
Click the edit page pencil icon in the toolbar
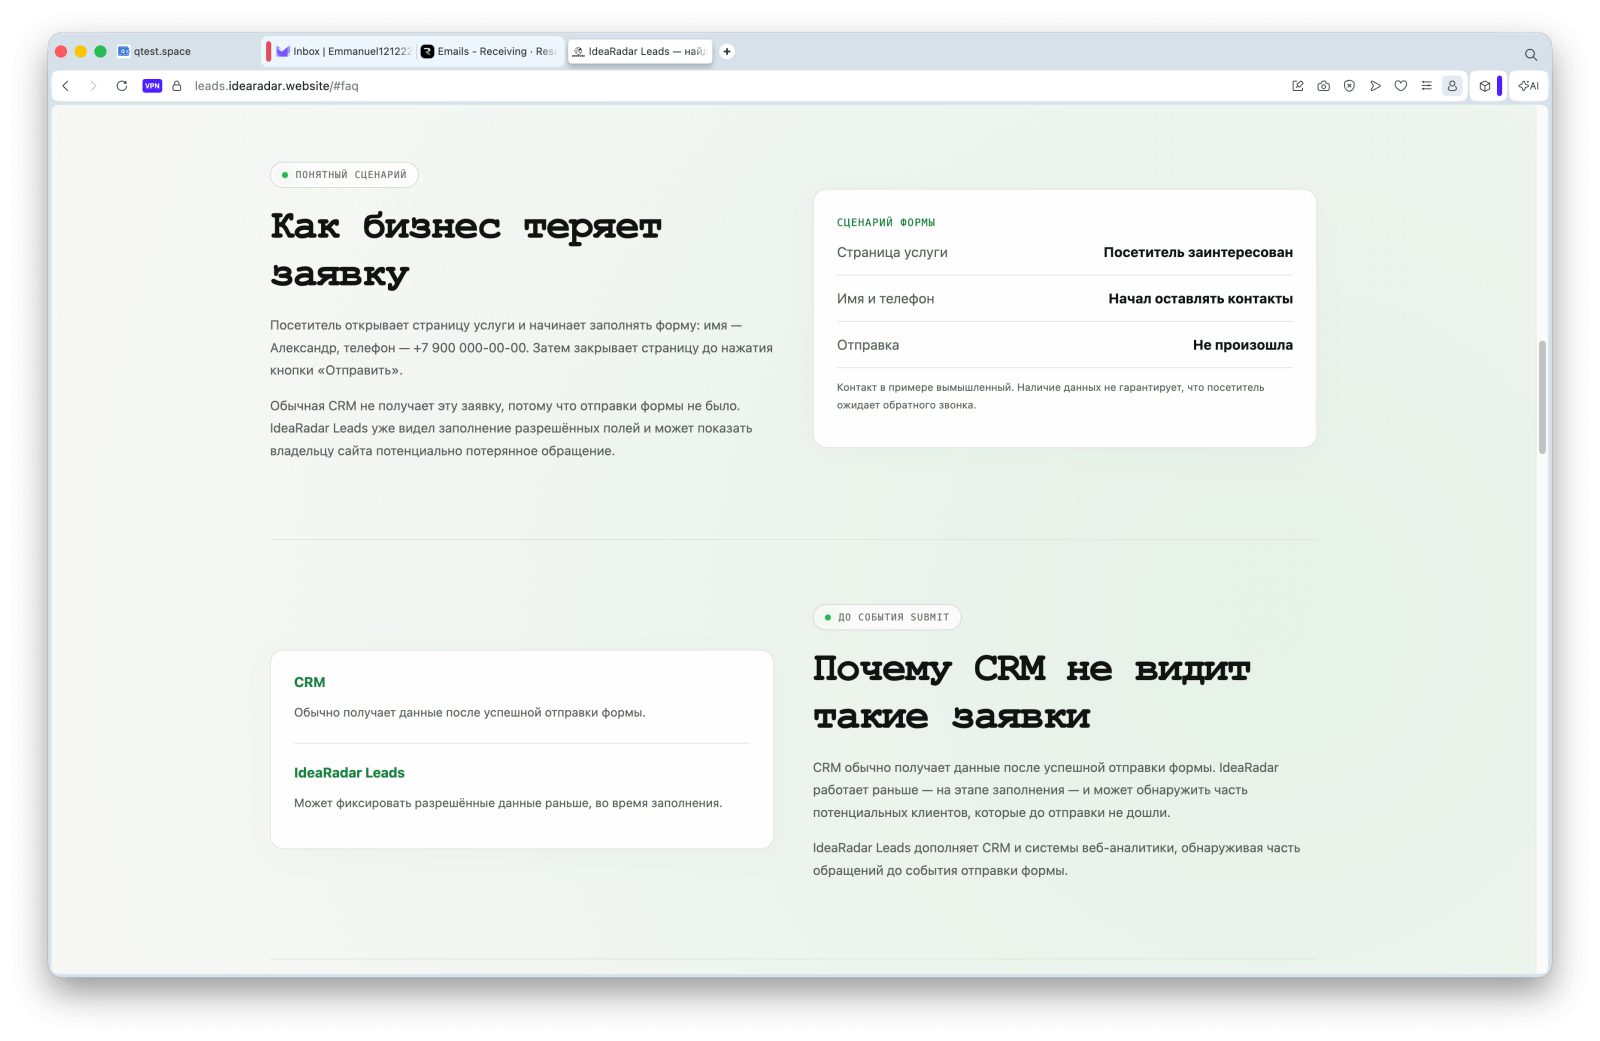tap(1298, 86)
